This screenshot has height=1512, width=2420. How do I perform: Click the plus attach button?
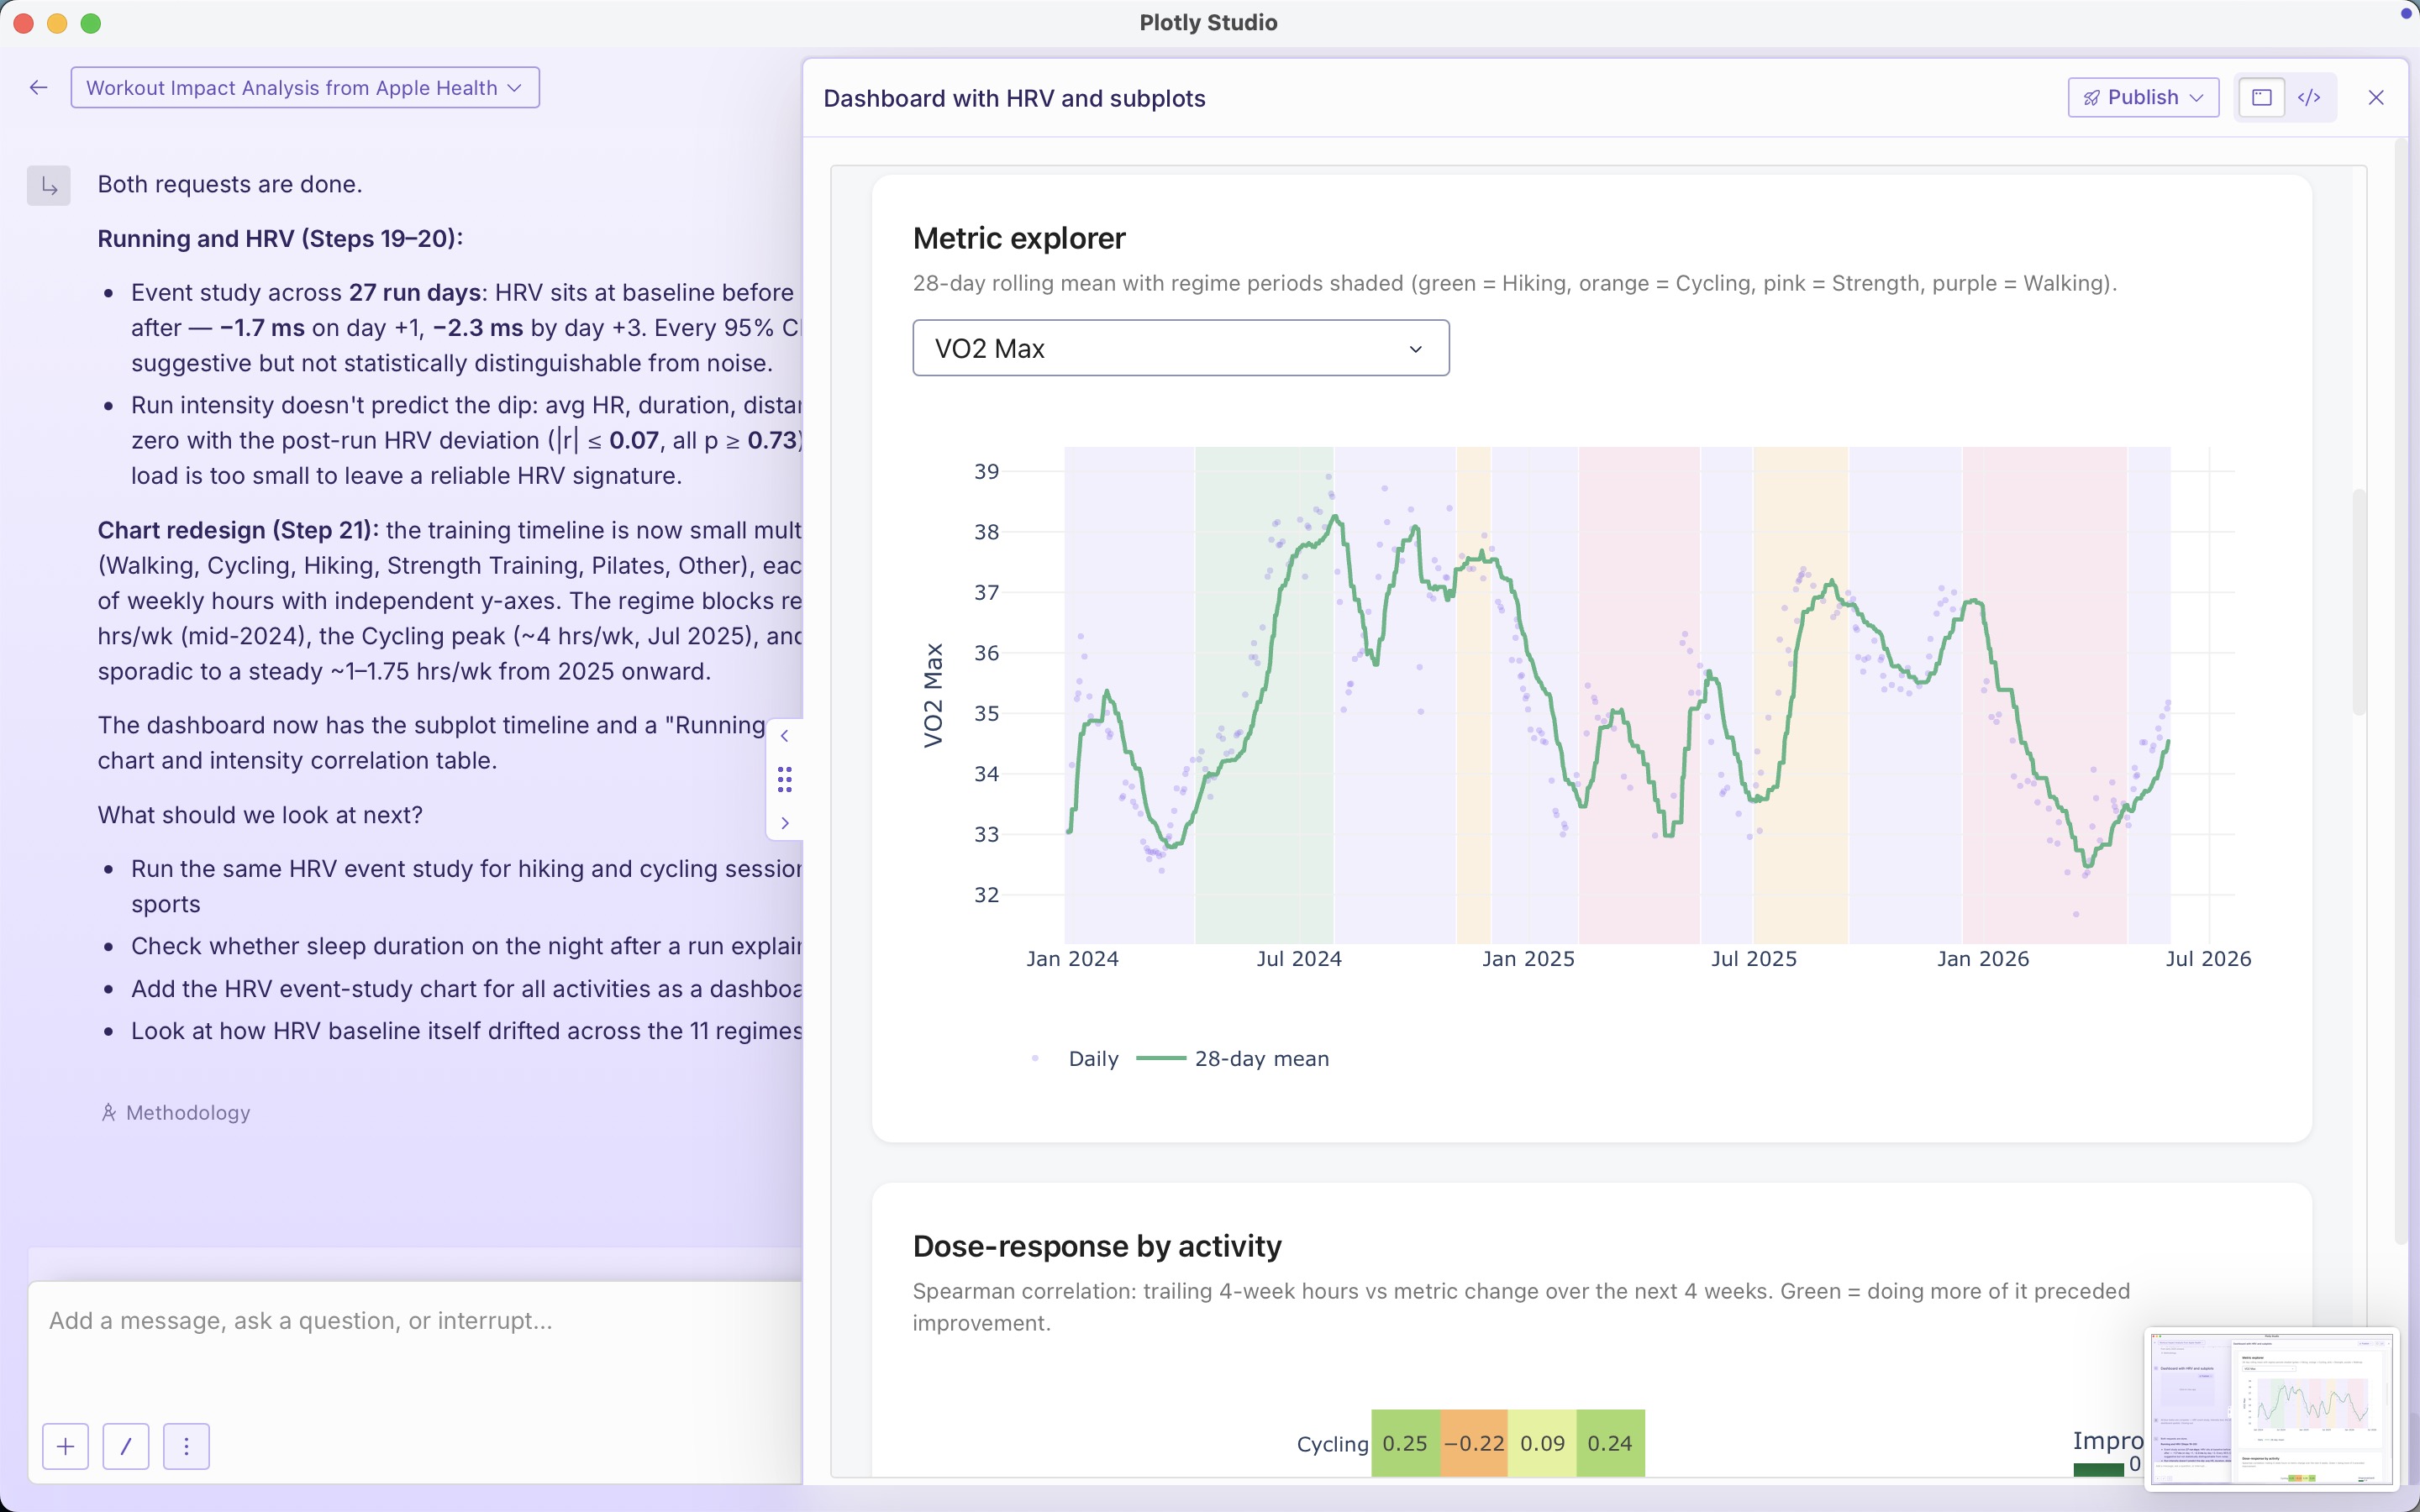pos(66,1446)
